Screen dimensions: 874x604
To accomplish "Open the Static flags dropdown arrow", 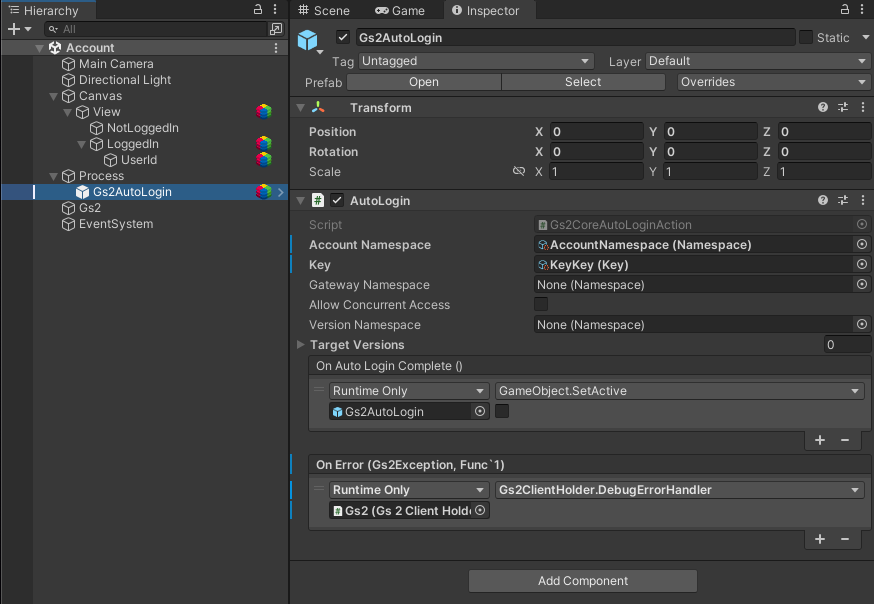I will coord(865,37).
